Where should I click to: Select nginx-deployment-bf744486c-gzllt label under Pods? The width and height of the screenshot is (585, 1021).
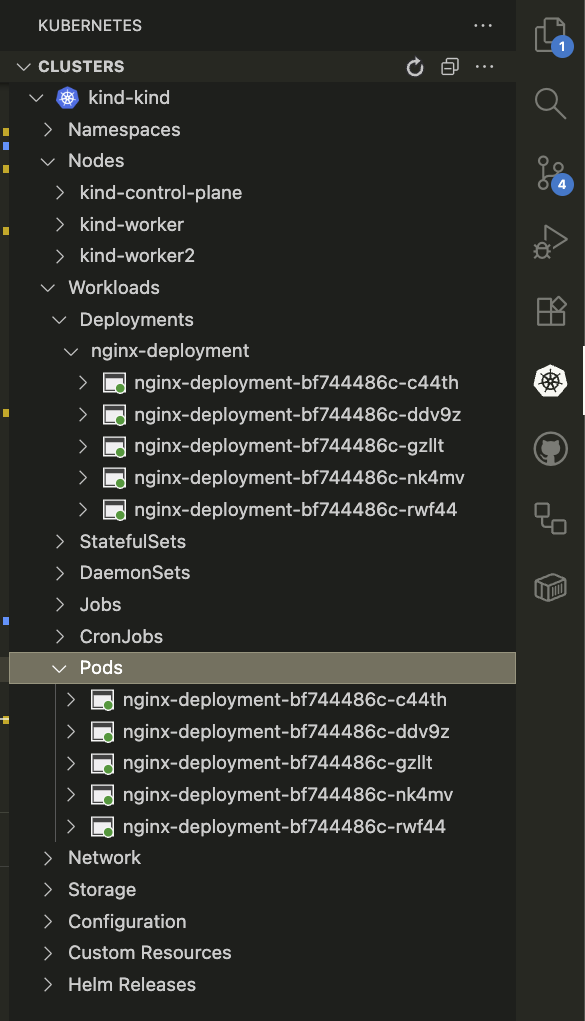278,763
